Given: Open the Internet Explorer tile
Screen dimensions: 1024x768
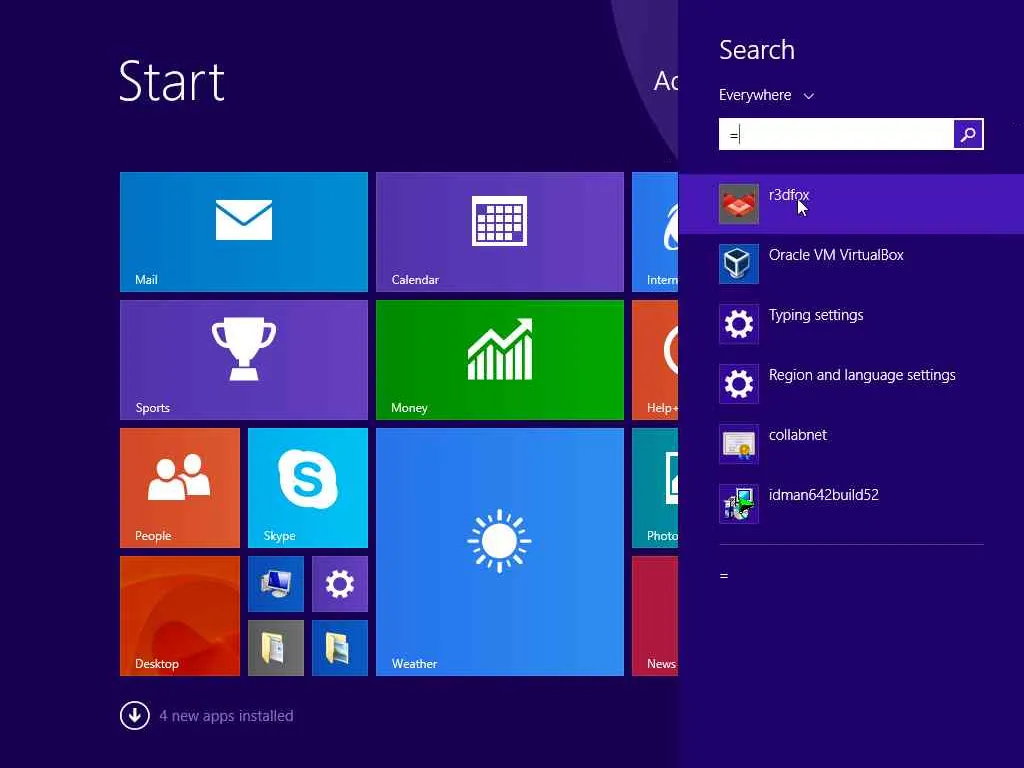Looking at the screenshot, I should tap(655, 232).
